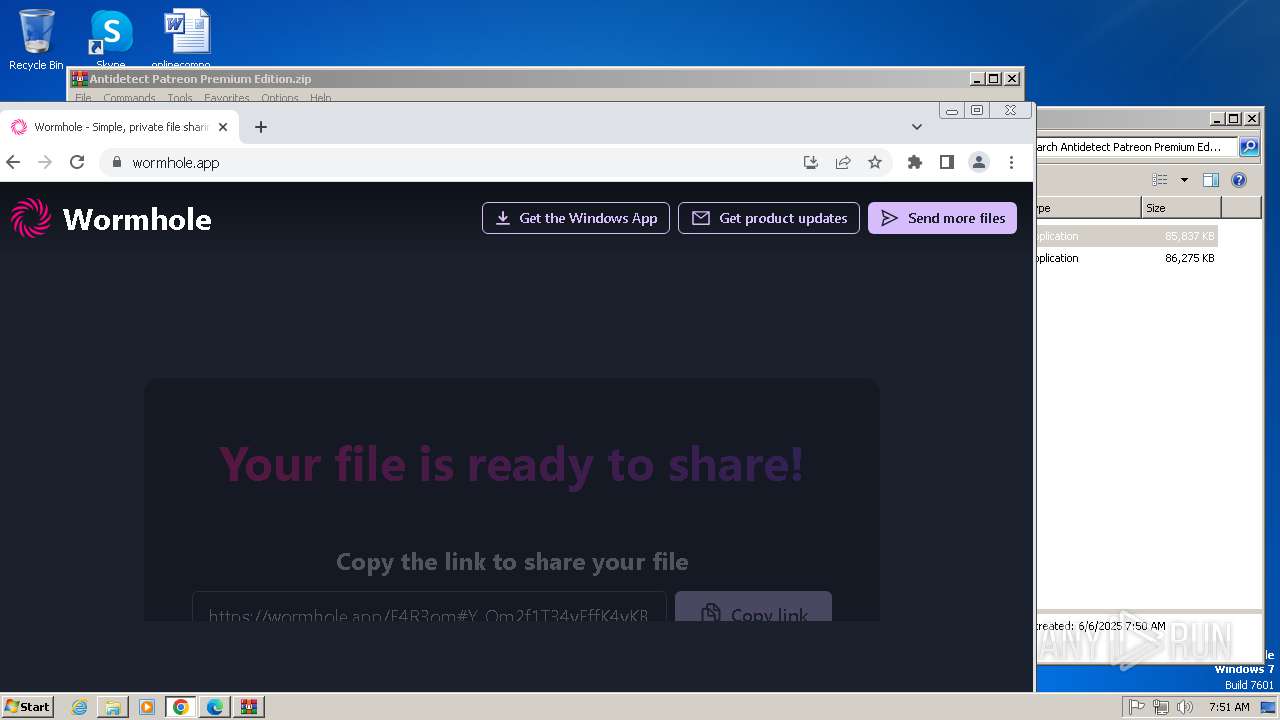
Task: Click the Explorer search magnifier icon
Action: pyautogui.click(x=1249, y=147)
